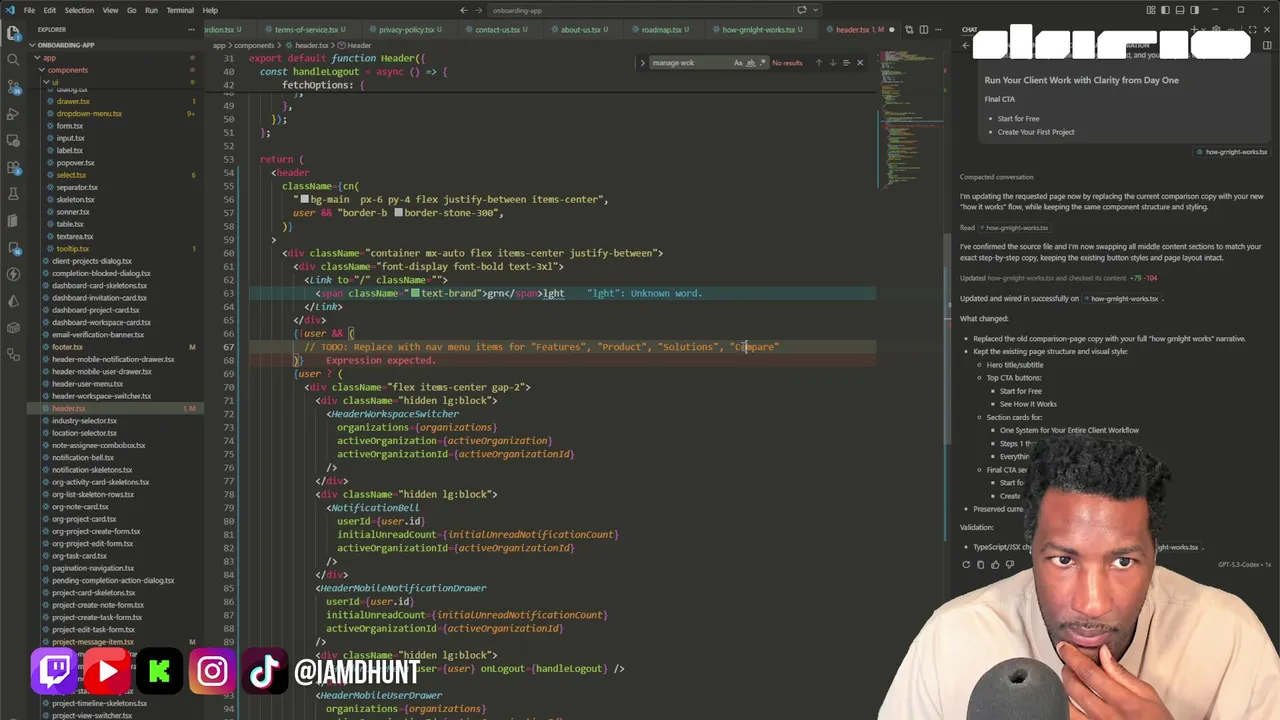Click header.tsx in the breadcrumb
Image resolution: width=1280 pixels, height=720 pixels.
(x=311, y=45)
